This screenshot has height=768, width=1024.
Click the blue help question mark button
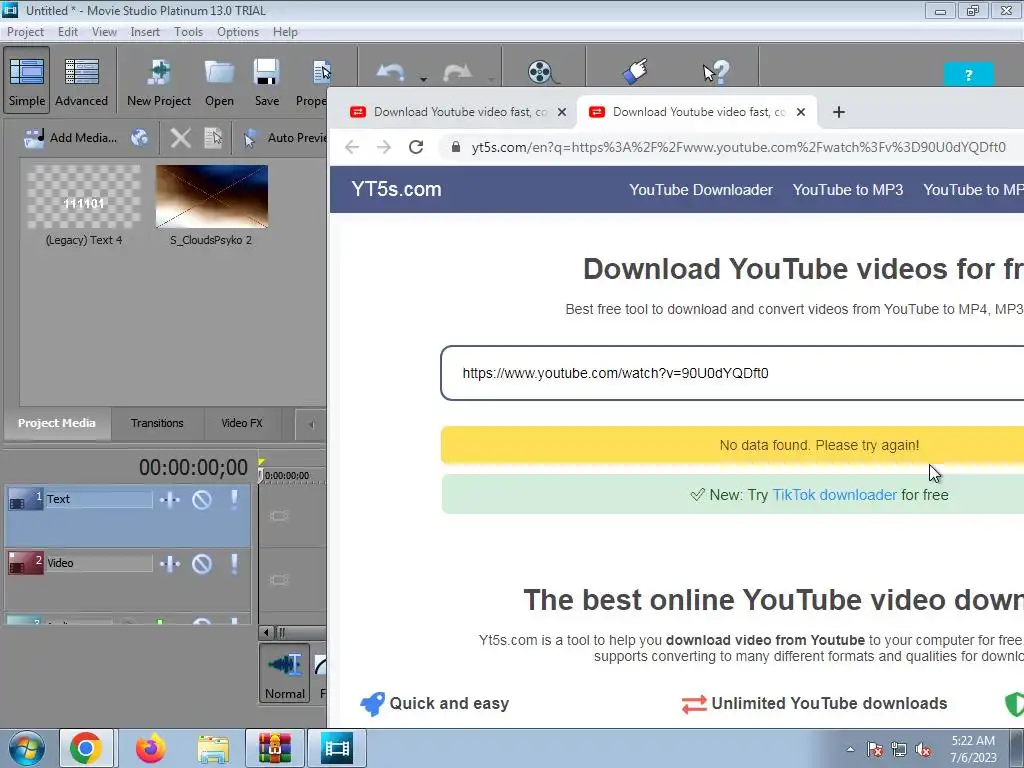[x=968, y=74]
